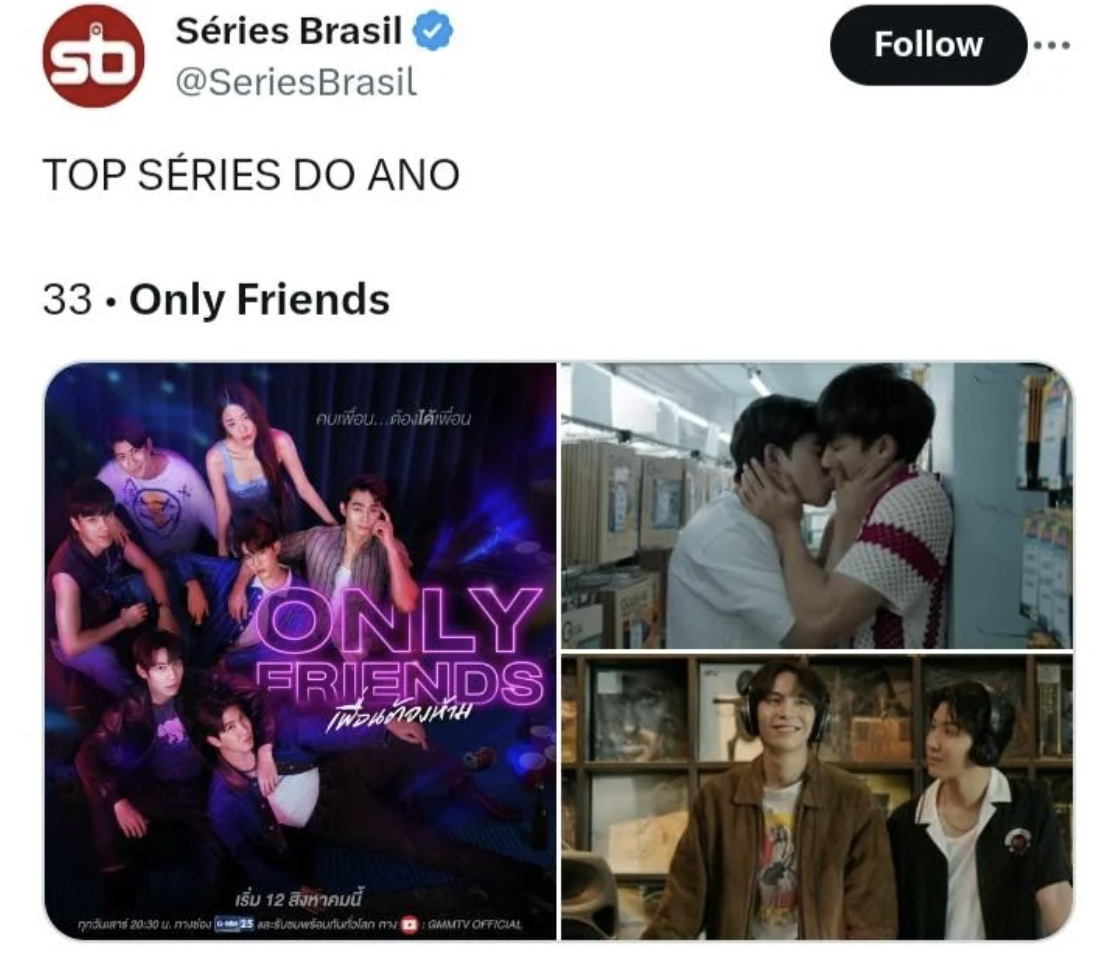Screen dimensions: 1116x976
Task: Click the neon ONLY FRIENDS title
Action: click(x=399, y=648)
